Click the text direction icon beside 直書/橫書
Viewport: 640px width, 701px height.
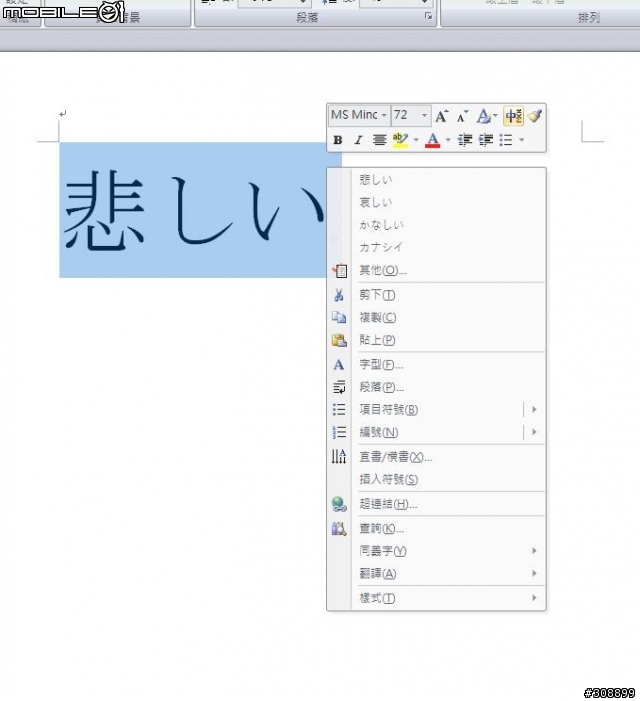[x=339, y=456]
